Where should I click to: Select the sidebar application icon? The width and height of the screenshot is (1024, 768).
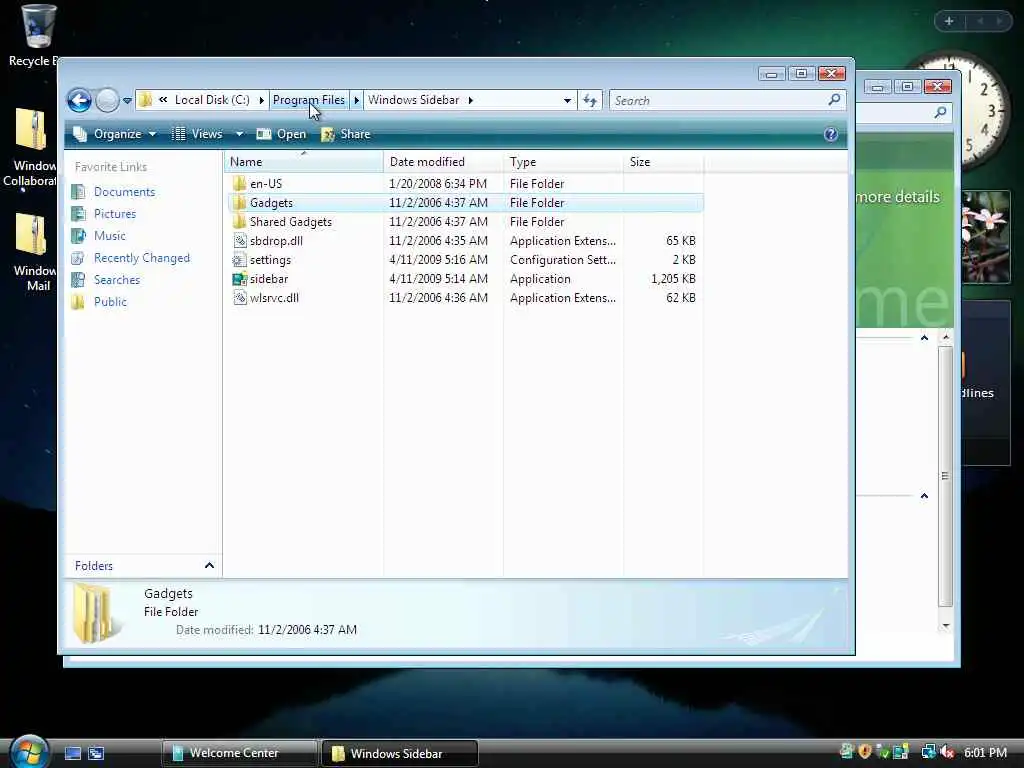click(x=240, y=279)
